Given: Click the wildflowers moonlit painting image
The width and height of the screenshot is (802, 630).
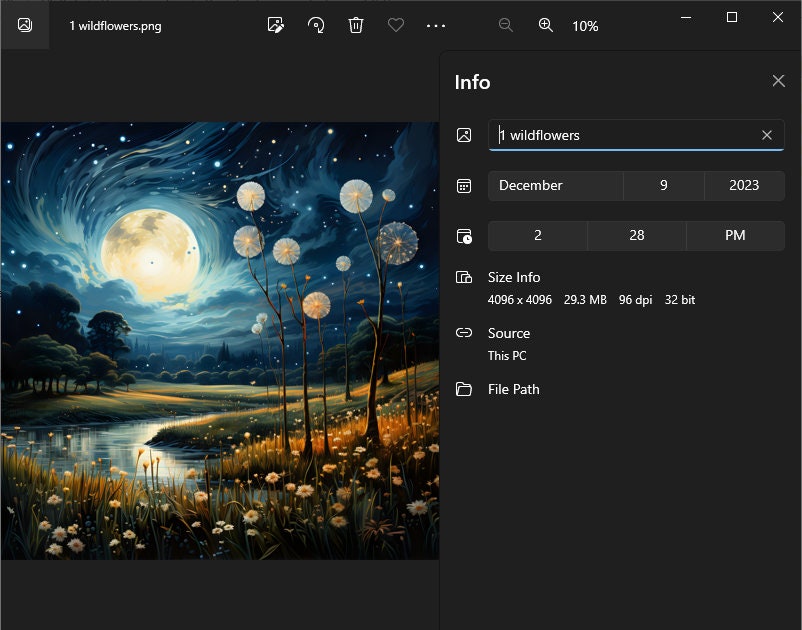Looking at the screenshot, I should click(220, 341).
